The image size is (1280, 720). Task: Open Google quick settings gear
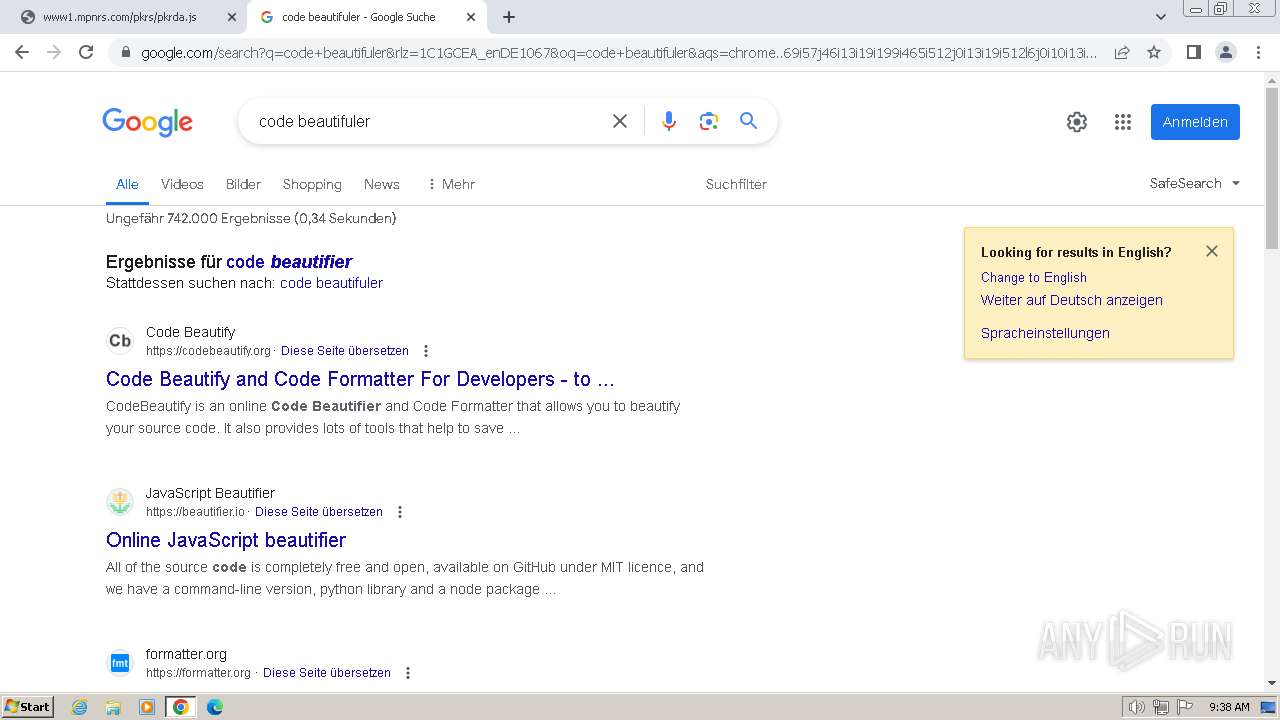pos(1077,122)
